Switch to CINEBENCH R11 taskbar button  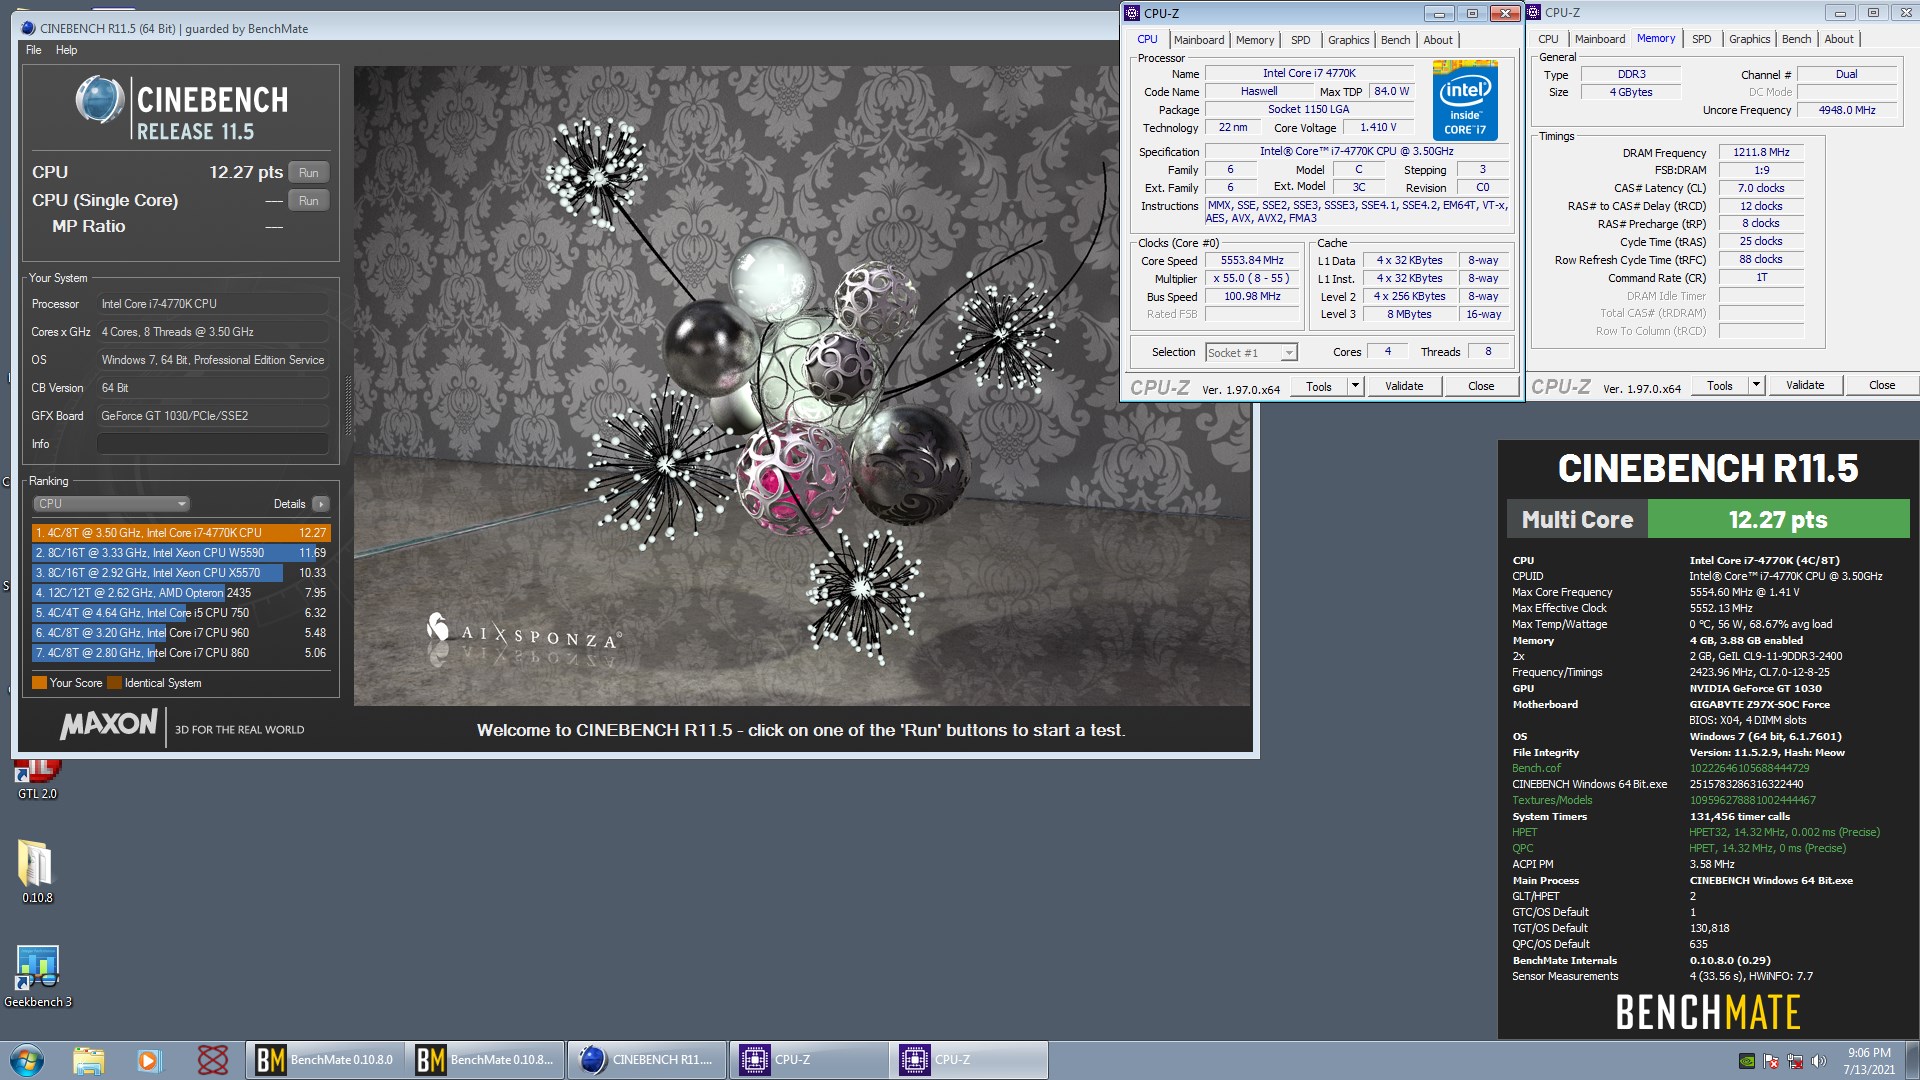point(647,1060)
